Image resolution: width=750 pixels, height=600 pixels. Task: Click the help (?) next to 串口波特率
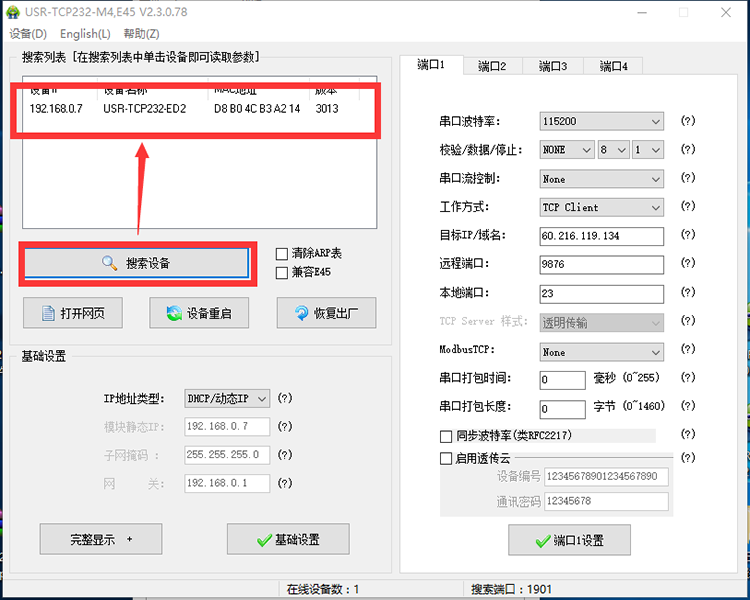pyautogui.click(x=687, y=121)
